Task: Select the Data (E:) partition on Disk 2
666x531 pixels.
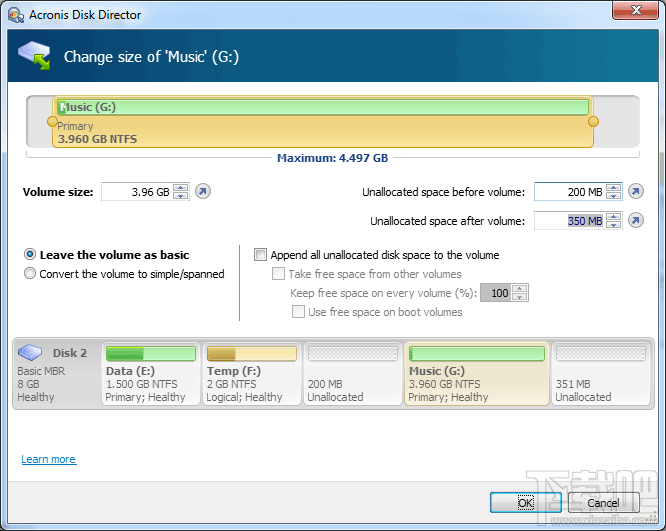Action: pos(151,373)
